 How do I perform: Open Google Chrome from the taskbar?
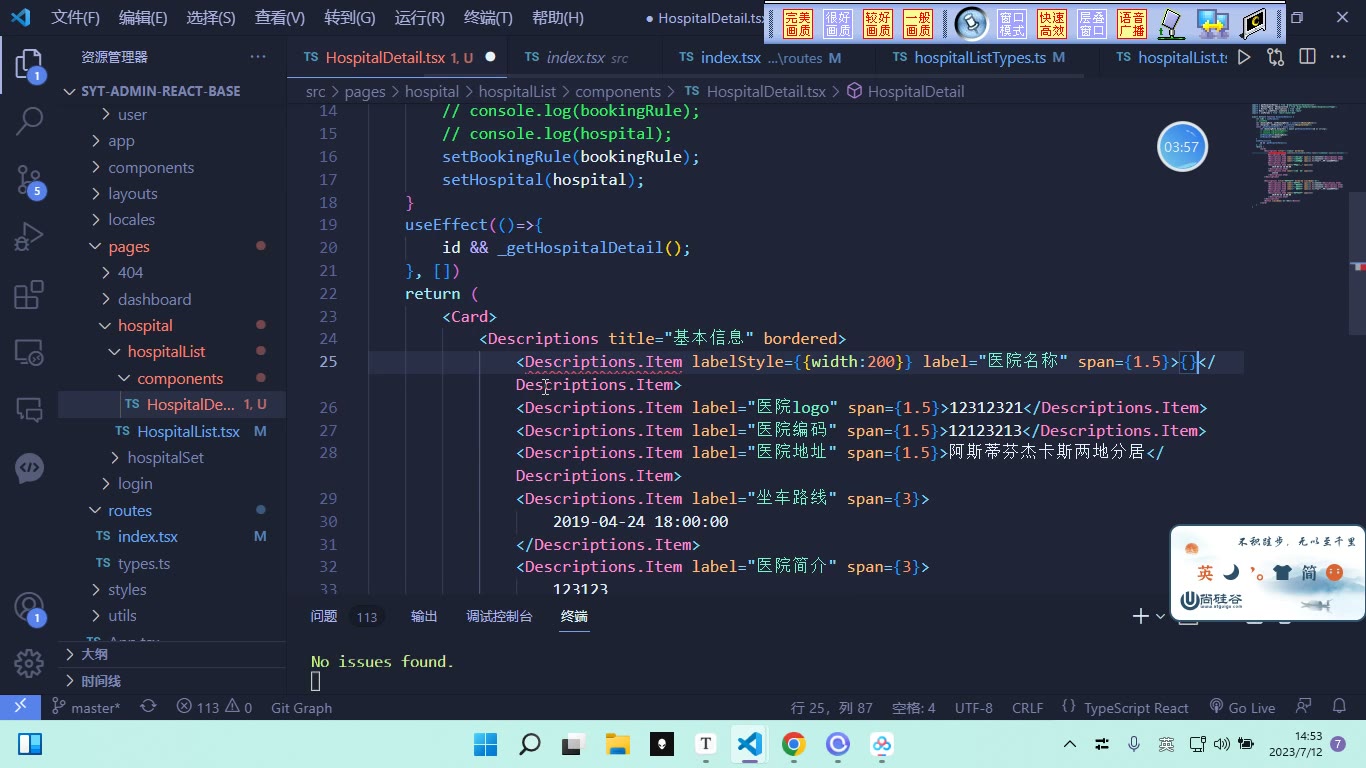tap(794, 744)
